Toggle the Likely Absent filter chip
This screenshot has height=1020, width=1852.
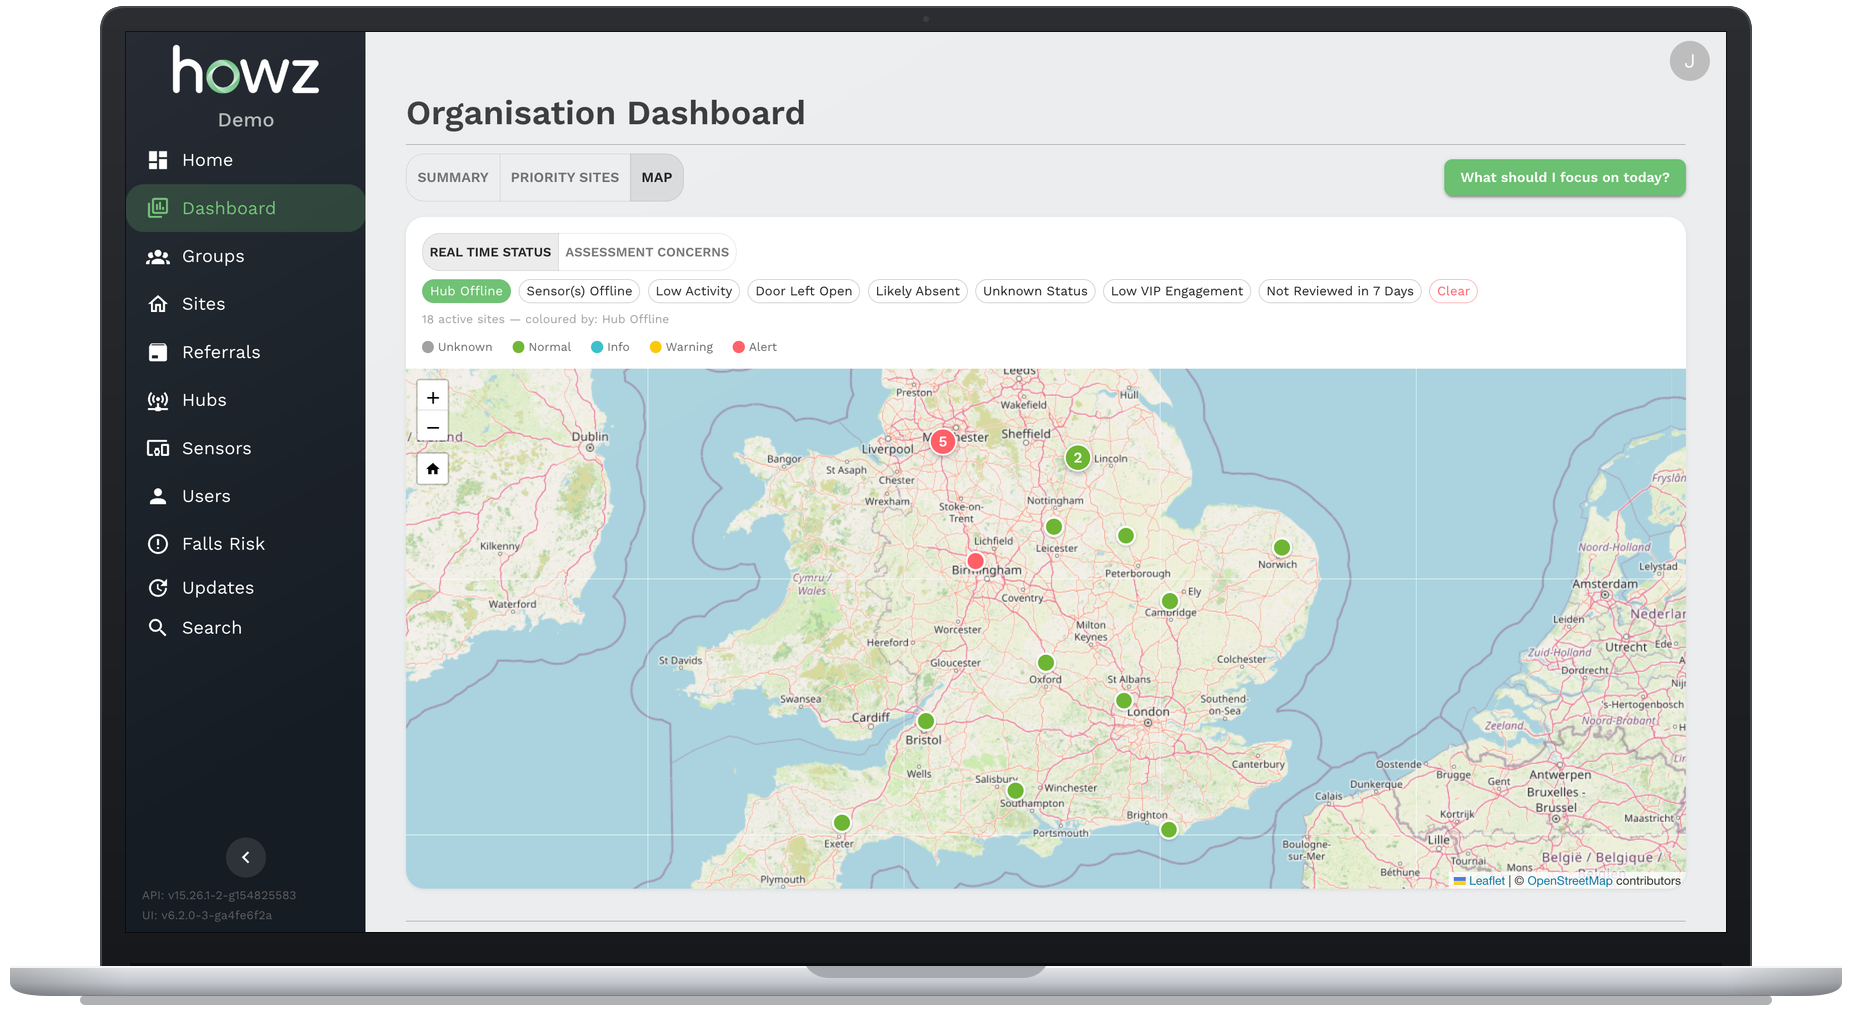pyautogui.click(x=917, y=291)
